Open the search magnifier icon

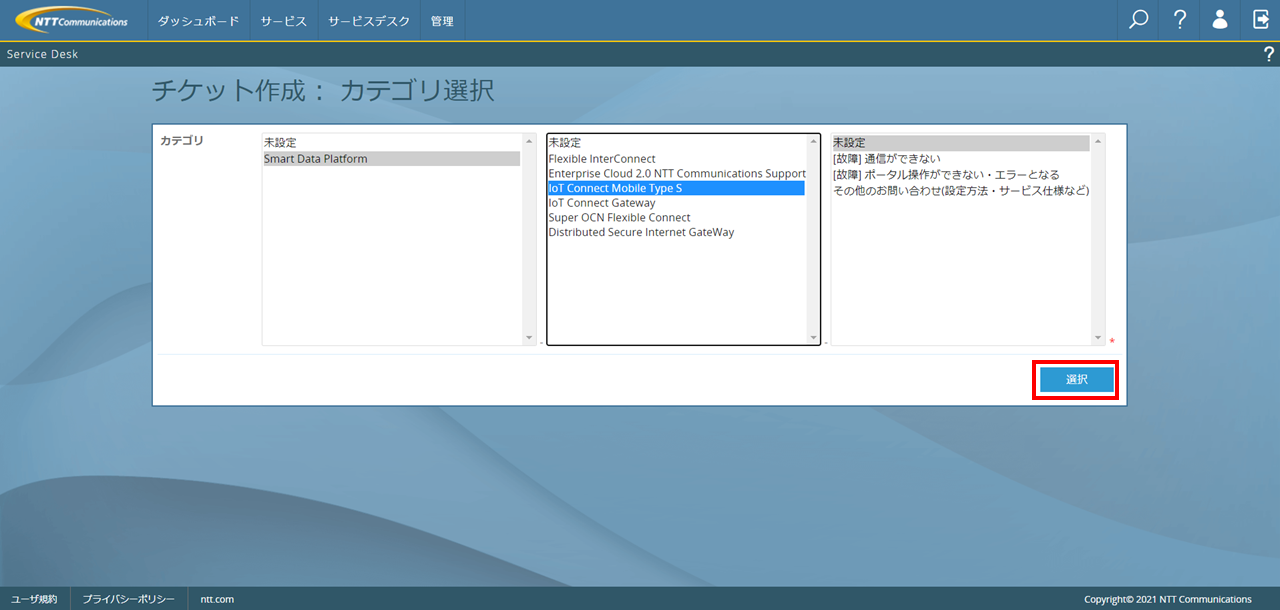click(1138, 20)
